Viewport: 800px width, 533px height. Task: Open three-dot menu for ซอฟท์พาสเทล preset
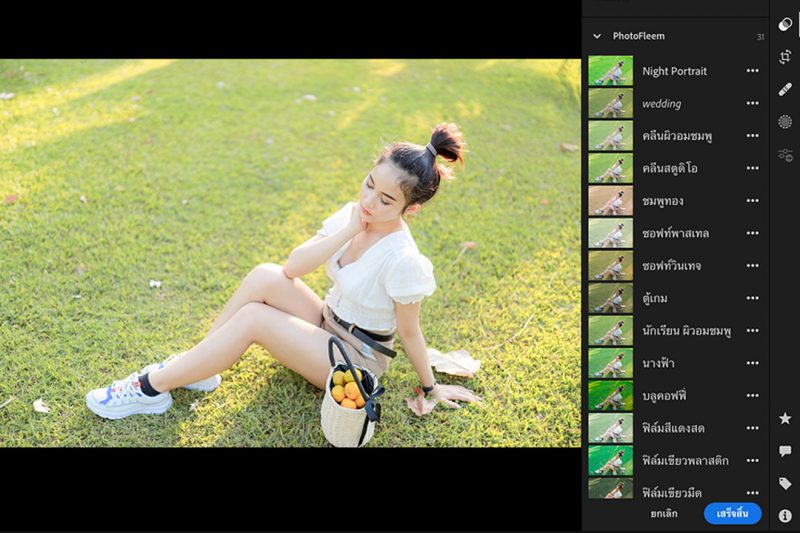pos(753,233)
